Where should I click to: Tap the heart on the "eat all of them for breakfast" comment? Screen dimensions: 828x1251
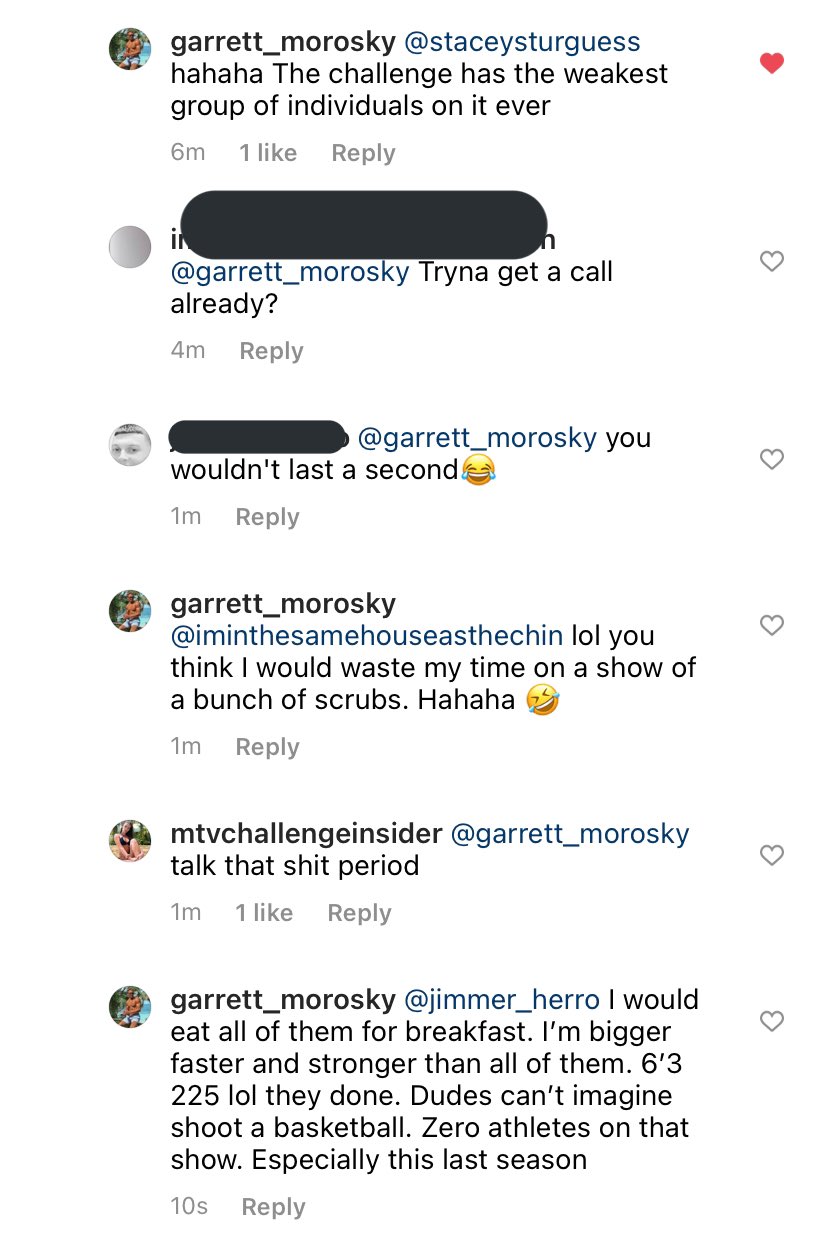click(x=771, y=1021)
